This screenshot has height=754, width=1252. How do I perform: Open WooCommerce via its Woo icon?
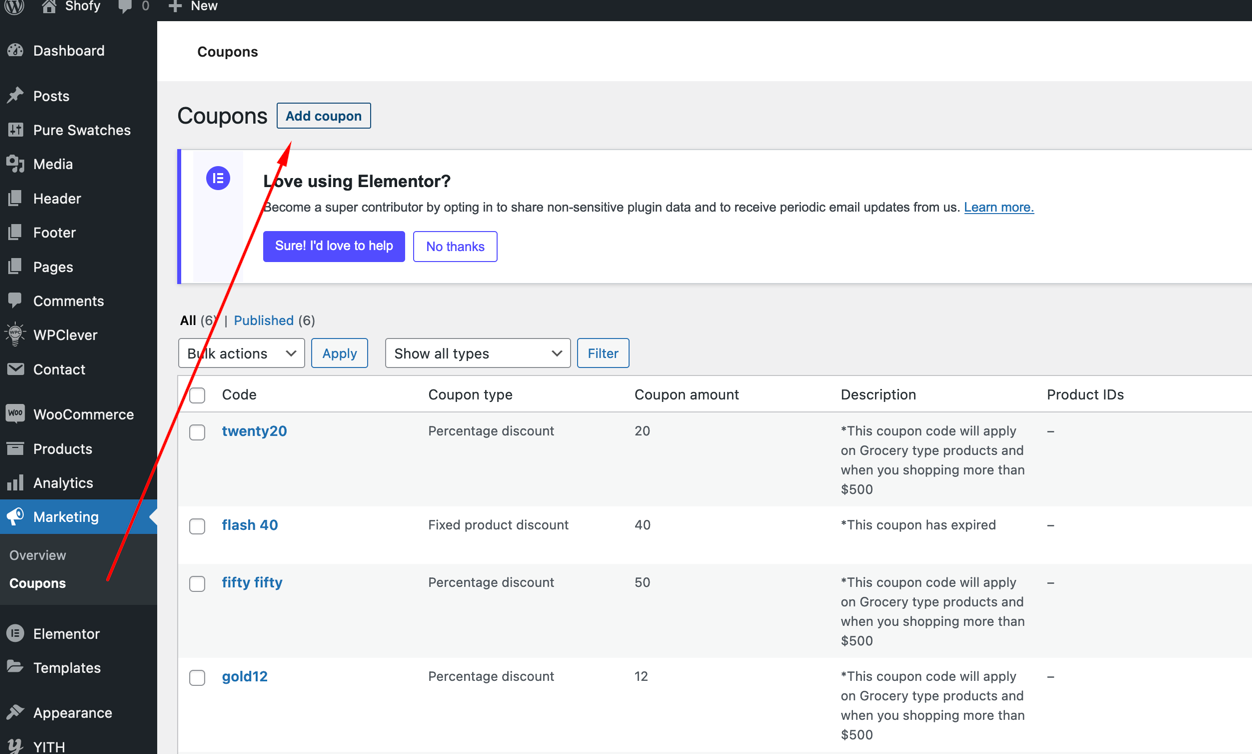tap(16, 414)
